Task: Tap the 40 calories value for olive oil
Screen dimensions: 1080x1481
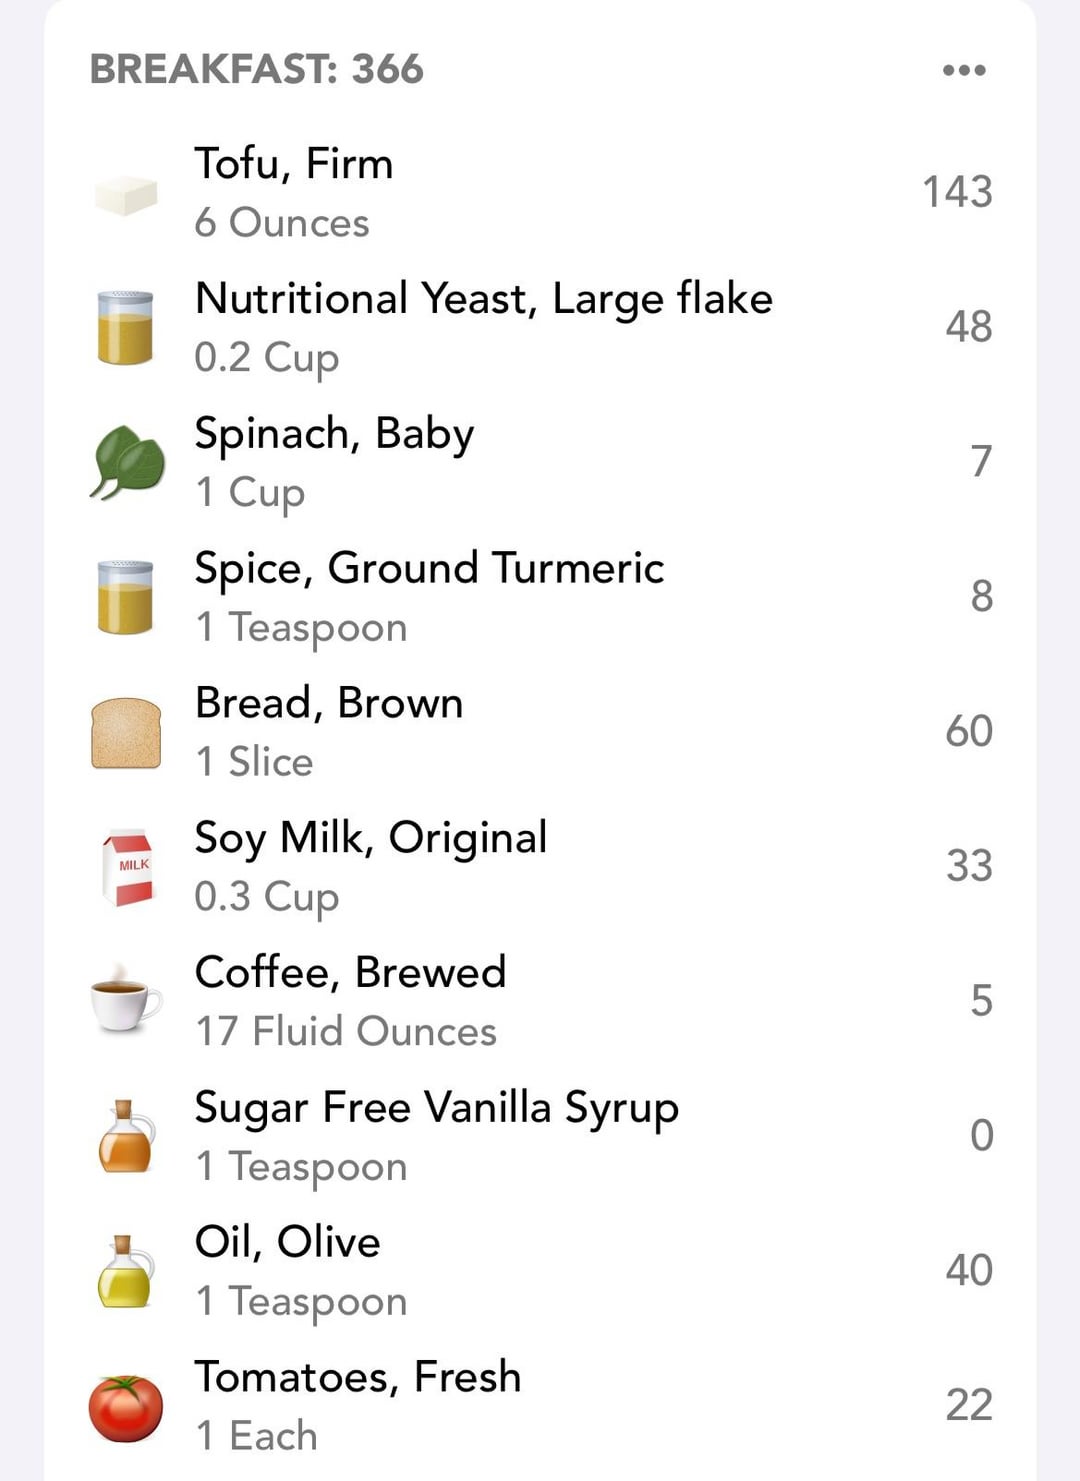Action: tap(968, 1270)
